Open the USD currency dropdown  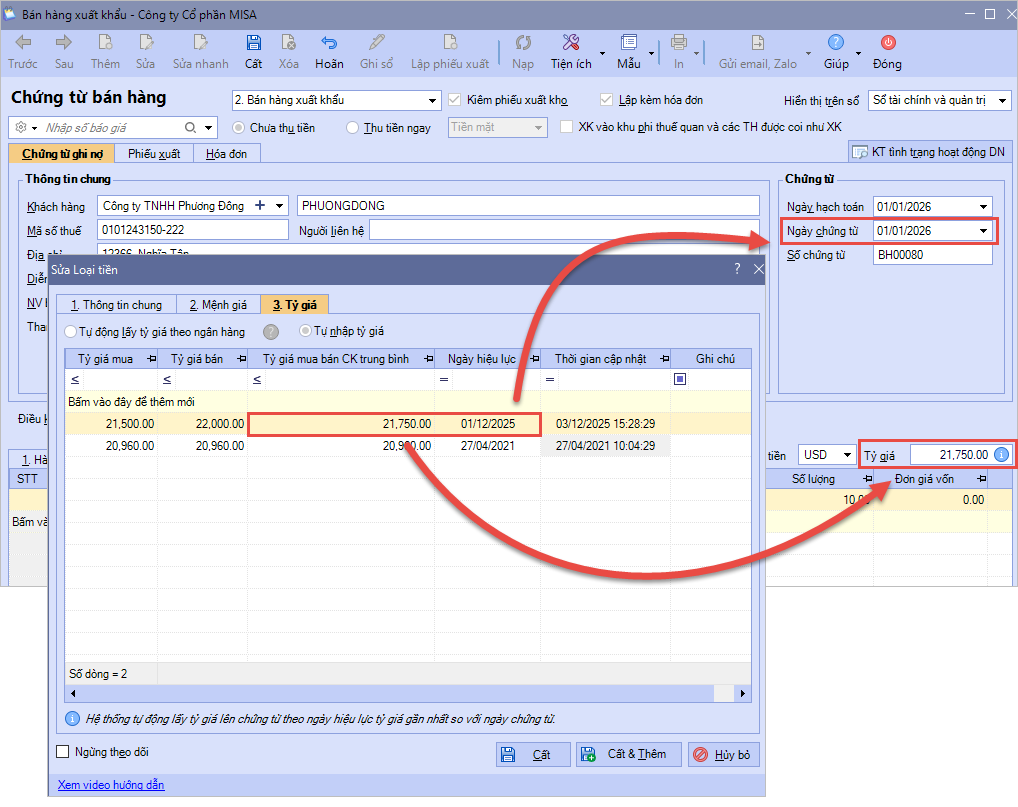click(x=846, y=455)
